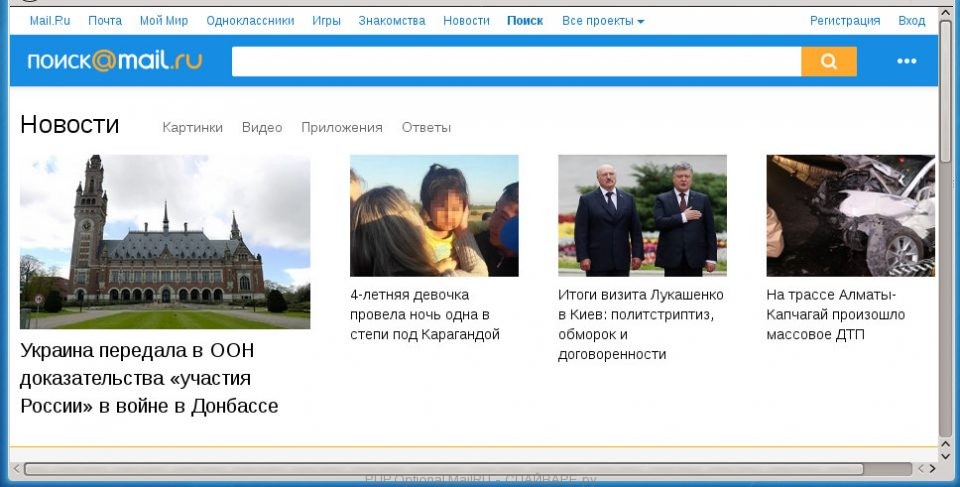
Task: Open the crashed car accident thumbnail
Action: pyautogui.click(x=850, y=216)
